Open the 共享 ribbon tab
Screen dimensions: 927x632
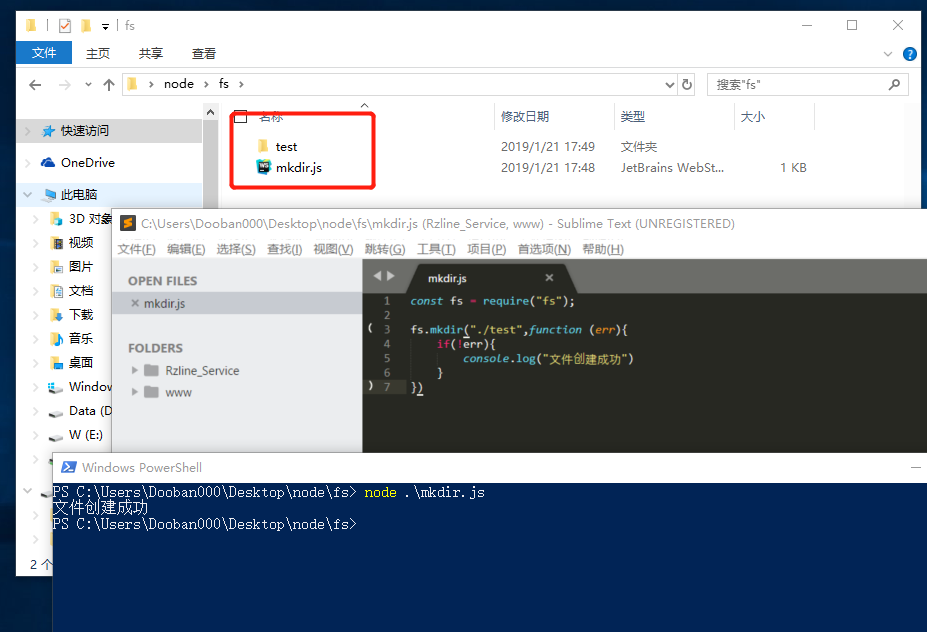tap(151, 53)
